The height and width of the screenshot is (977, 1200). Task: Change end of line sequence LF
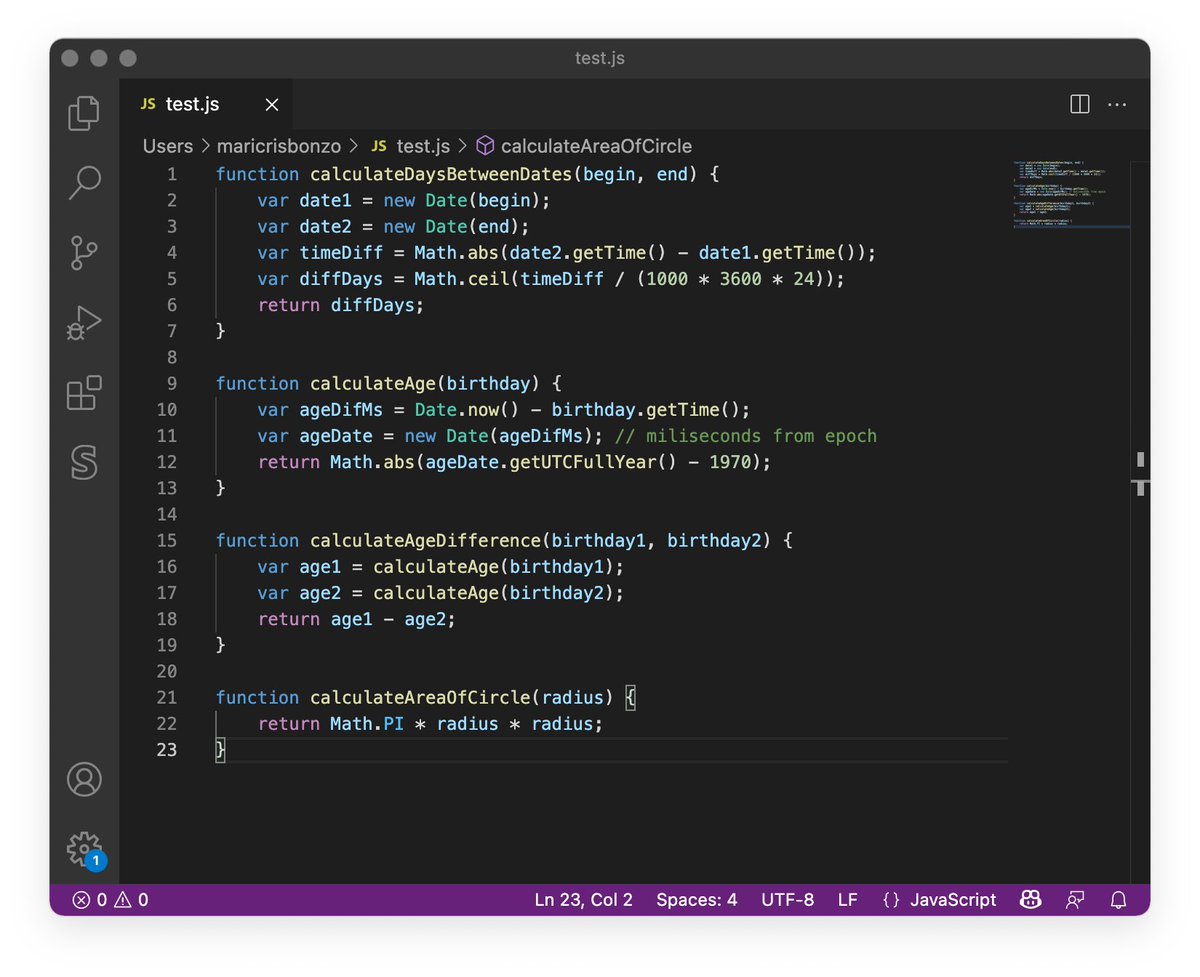[848, 900]
